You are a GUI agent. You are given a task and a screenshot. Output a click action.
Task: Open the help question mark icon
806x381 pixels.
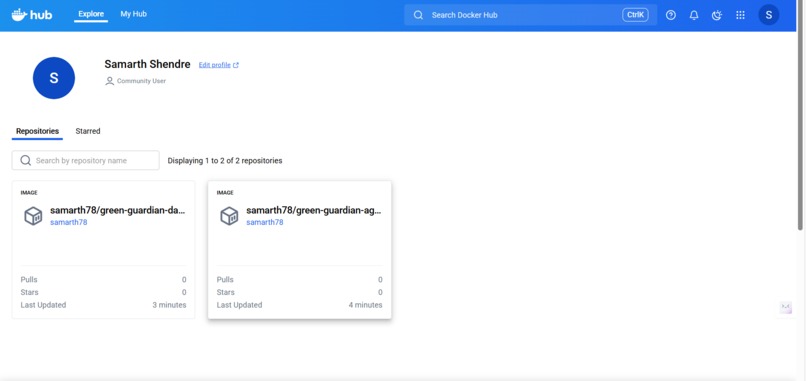point(671,15)
